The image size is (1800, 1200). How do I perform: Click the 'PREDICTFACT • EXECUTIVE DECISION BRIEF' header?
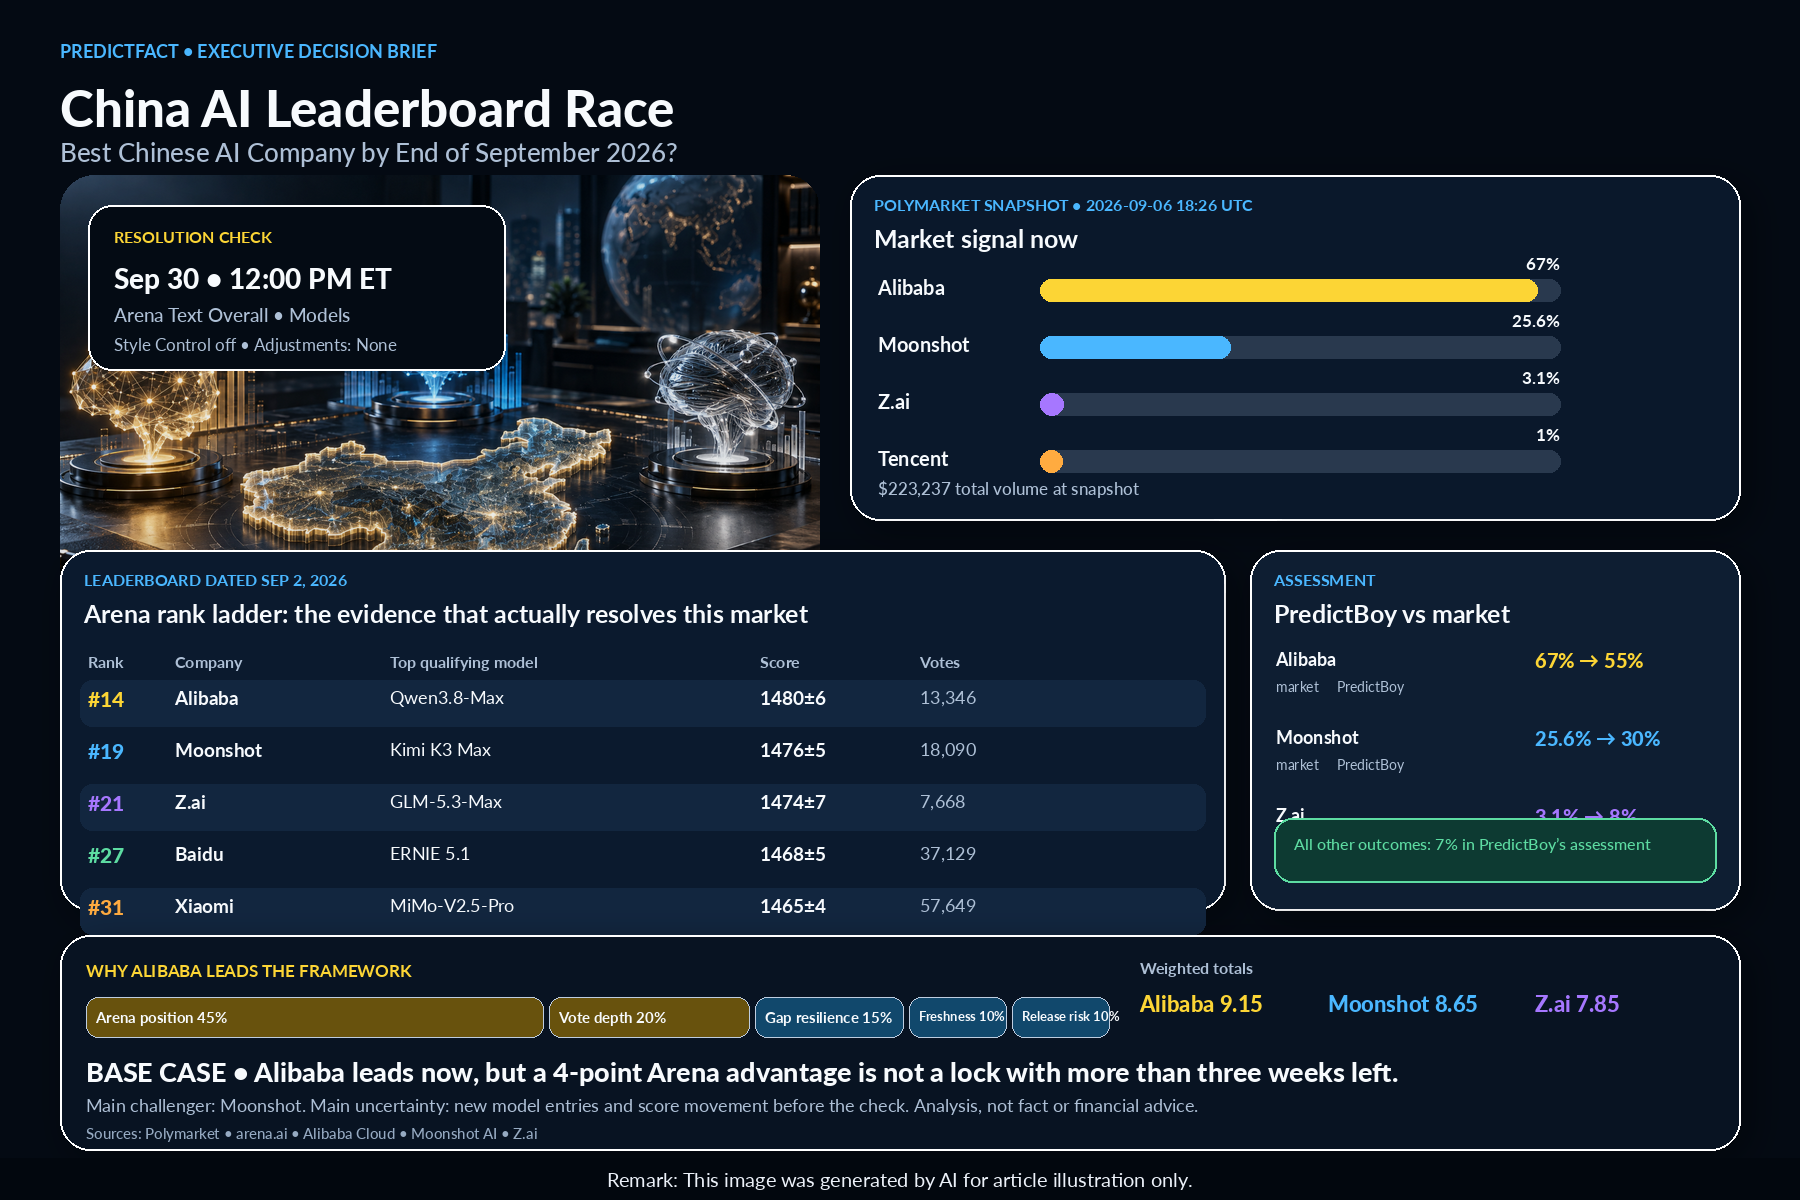249,51
